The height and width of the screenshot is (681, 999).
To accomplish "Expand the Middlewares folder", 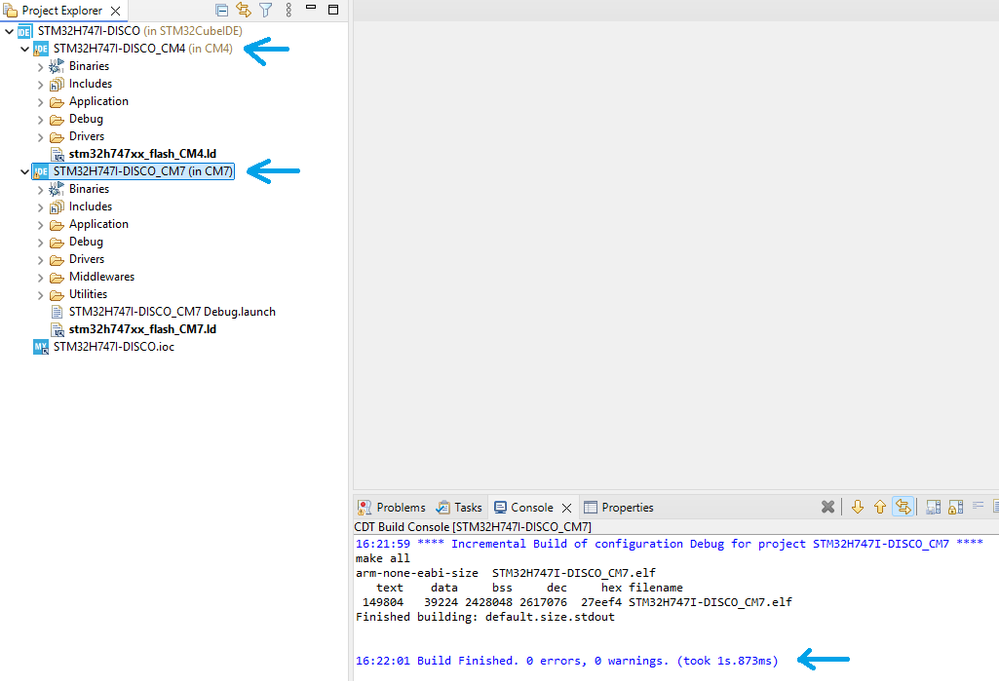I will (40, 277).
